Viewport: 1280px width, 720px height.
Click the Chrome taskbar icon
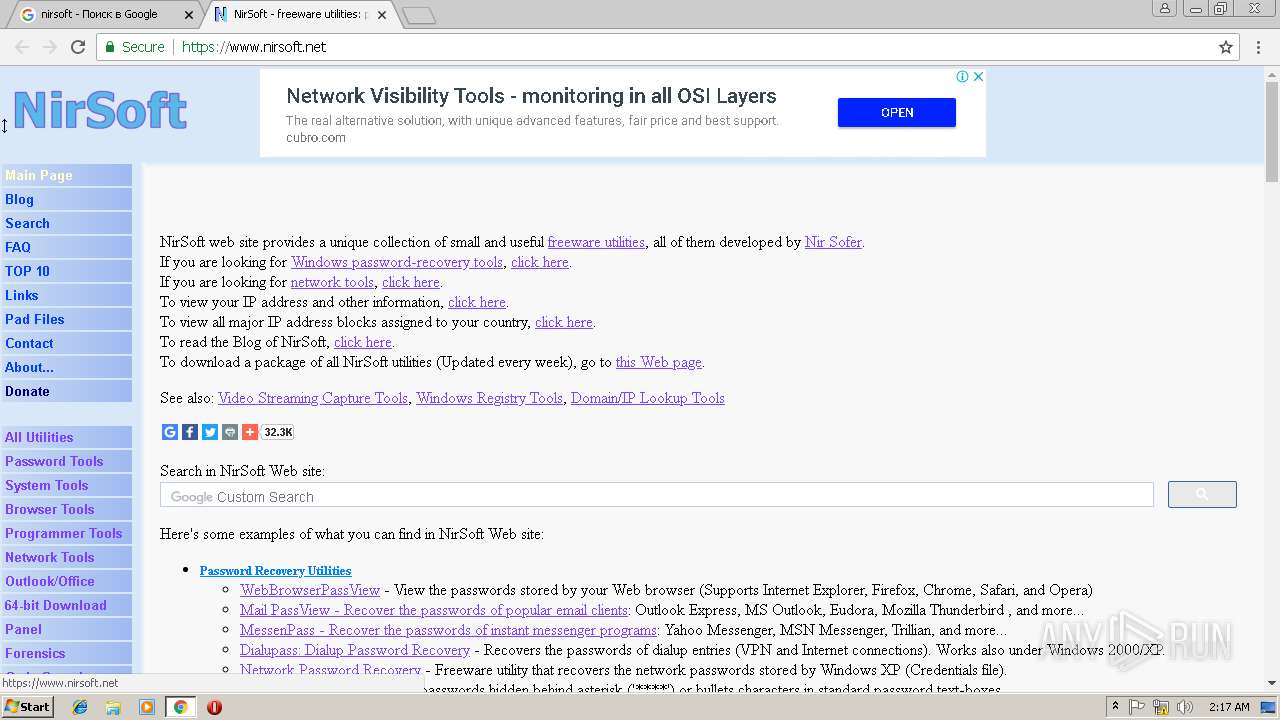tap(180, 707)
